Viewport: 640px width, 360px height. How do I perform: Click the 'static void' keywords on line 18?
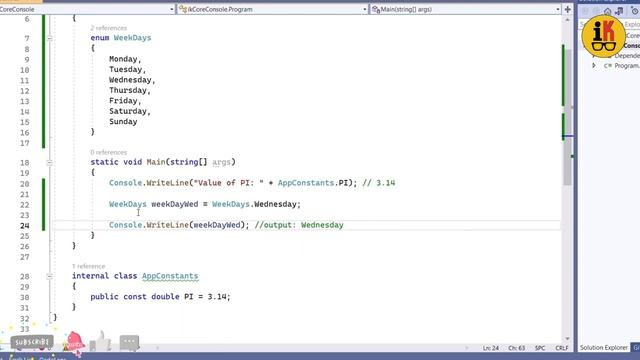click(x=116, y=162)
